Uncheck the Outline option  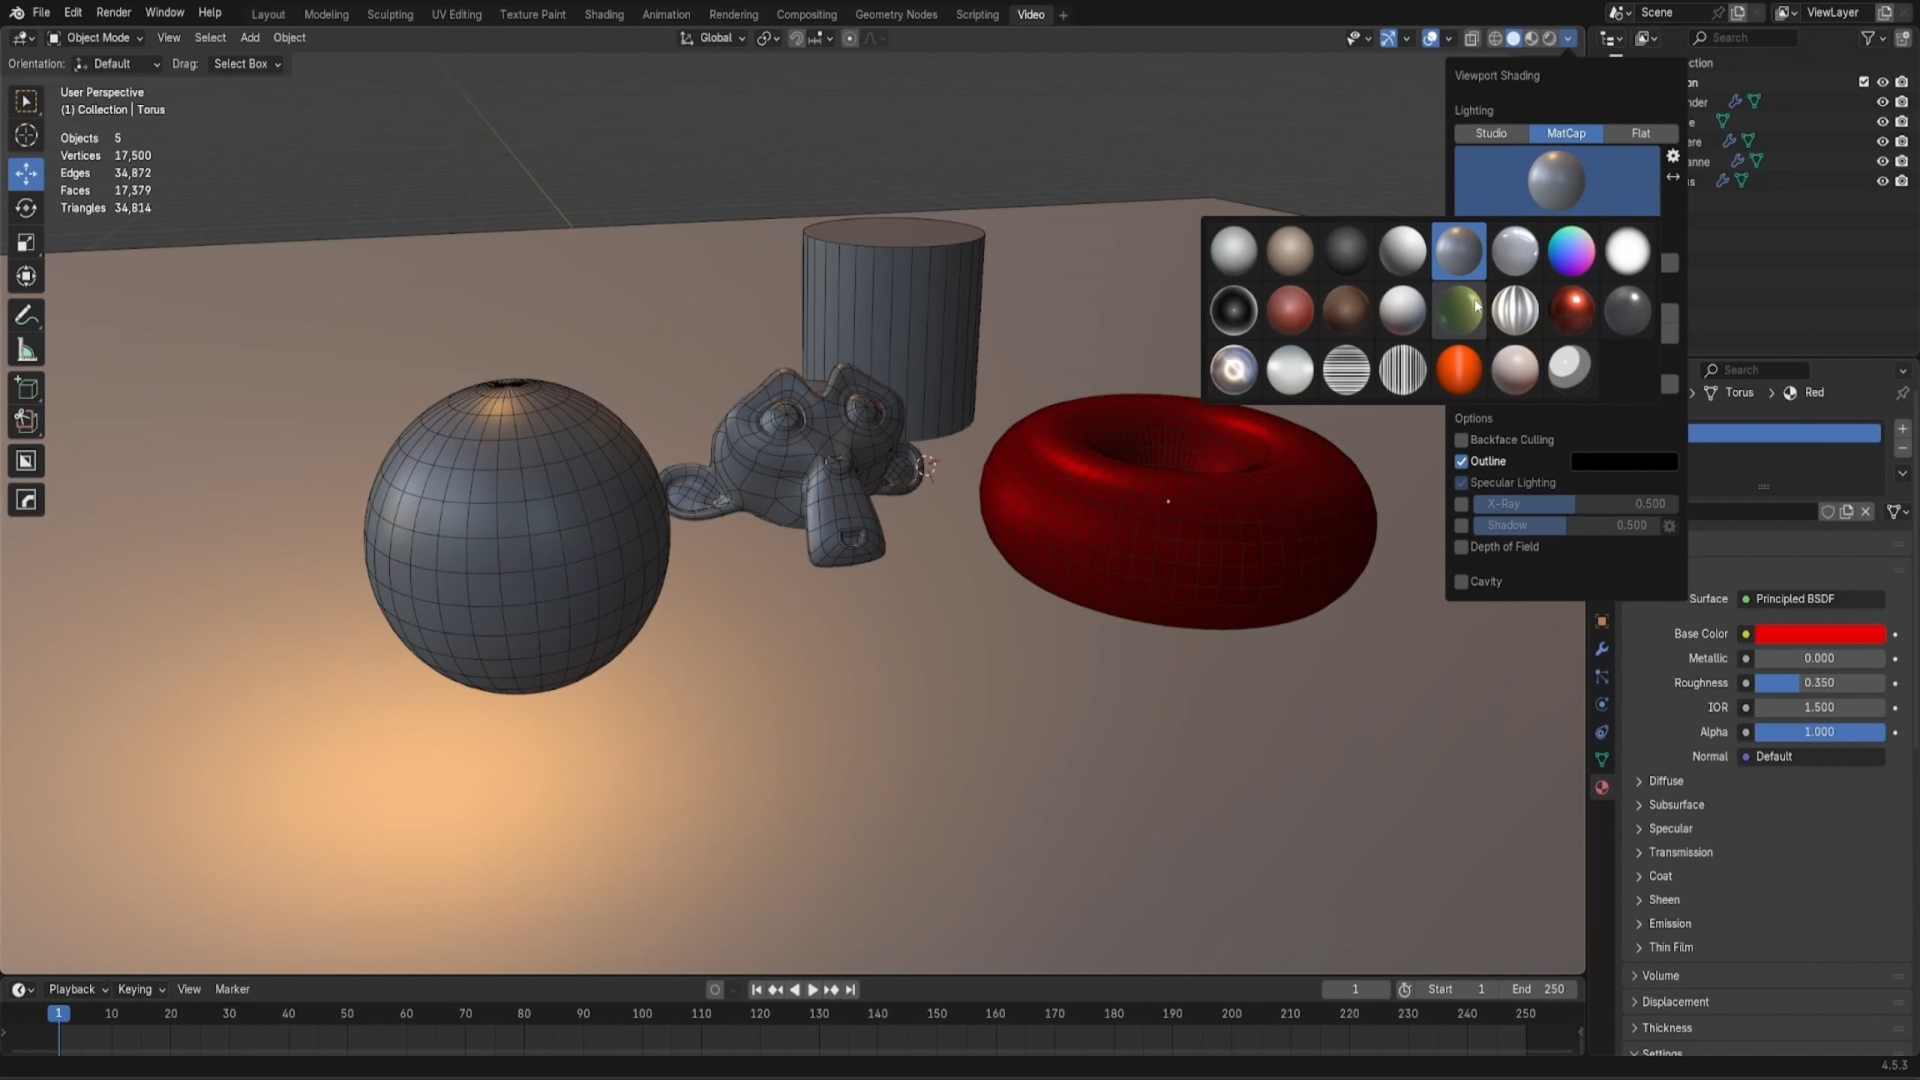tap(1461, 461)
